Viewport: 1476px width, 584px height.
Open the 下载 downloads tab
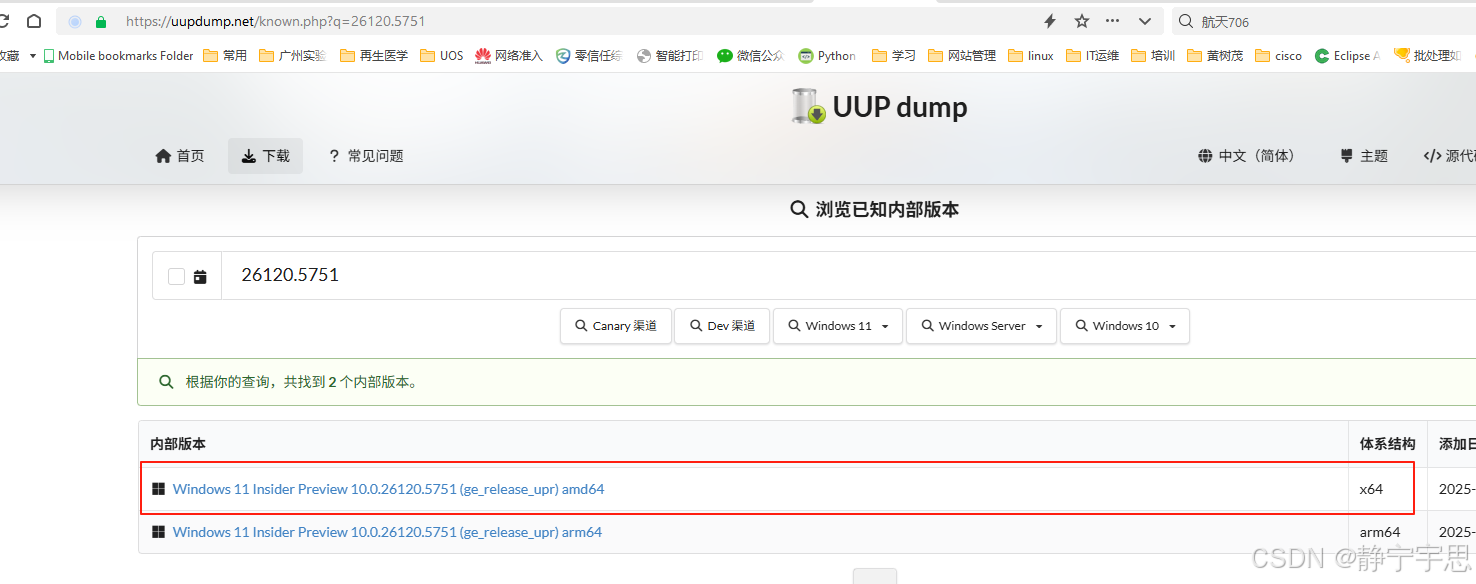[265, 156]
